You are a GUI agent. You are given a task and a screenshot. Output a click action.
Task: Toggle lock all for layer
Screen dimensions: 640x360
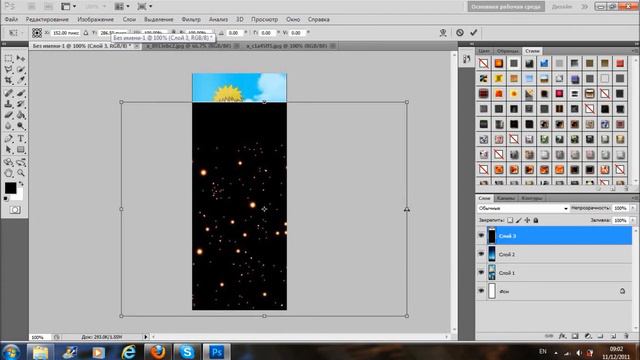[x=536, y=220]
